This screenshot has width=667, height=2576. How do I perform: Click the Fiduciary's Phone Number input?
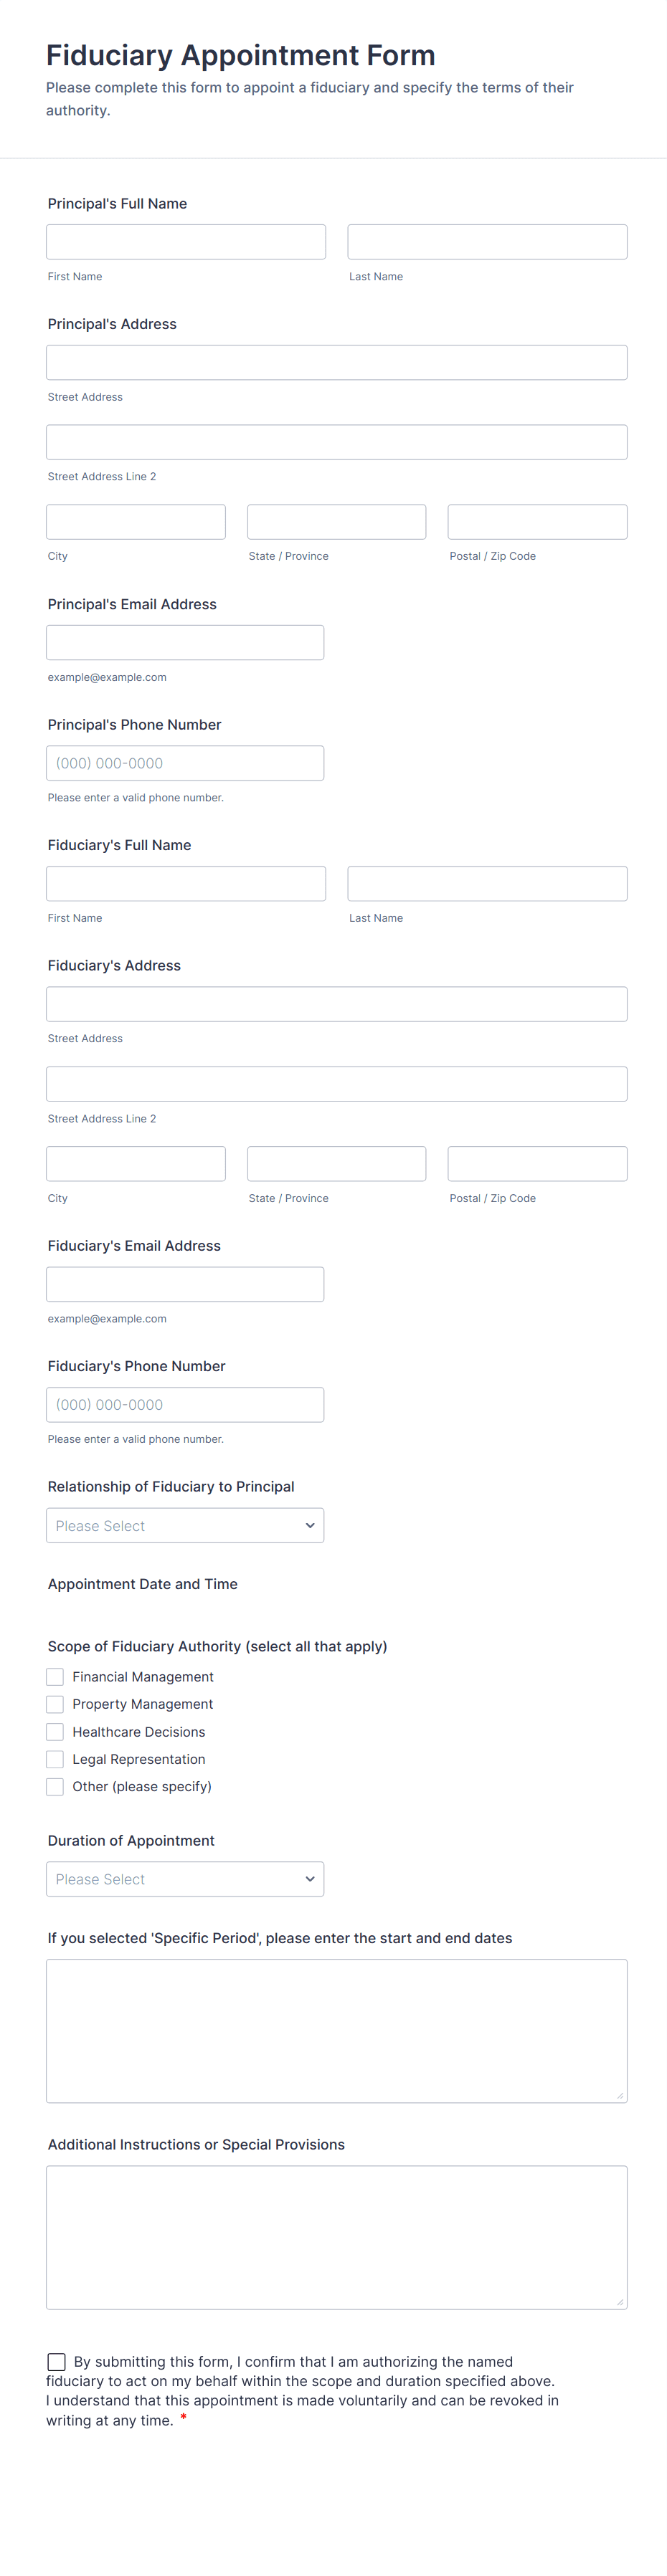185,1404
